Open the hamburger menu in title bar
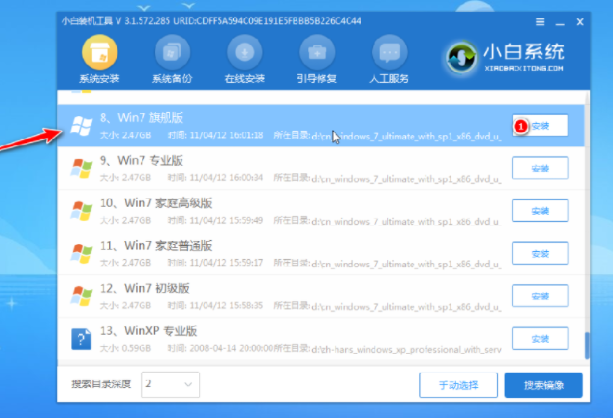This screenshot has width=613, height=418. 540,22
